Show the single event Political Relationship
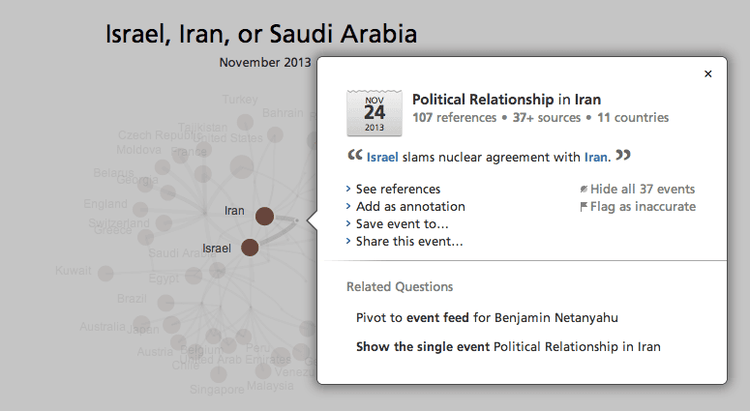 point(508,347)
